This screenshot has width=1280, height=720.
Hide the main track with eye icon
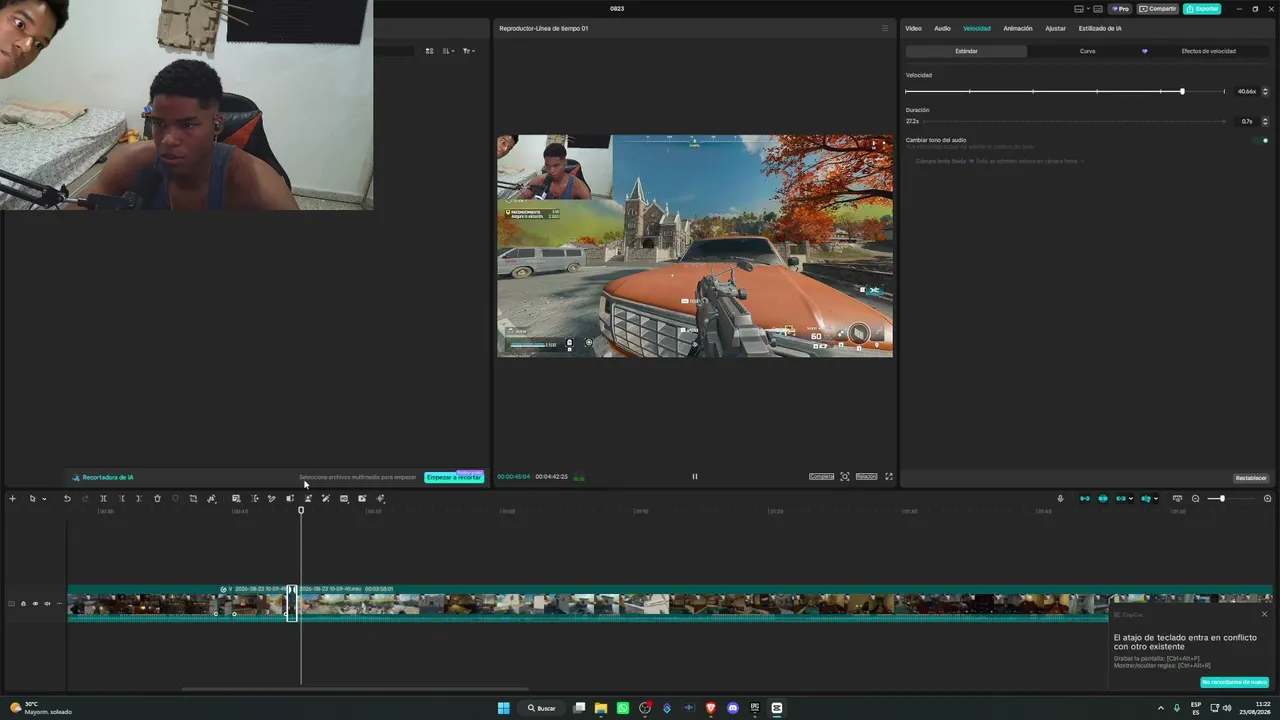tap(35, 603)
